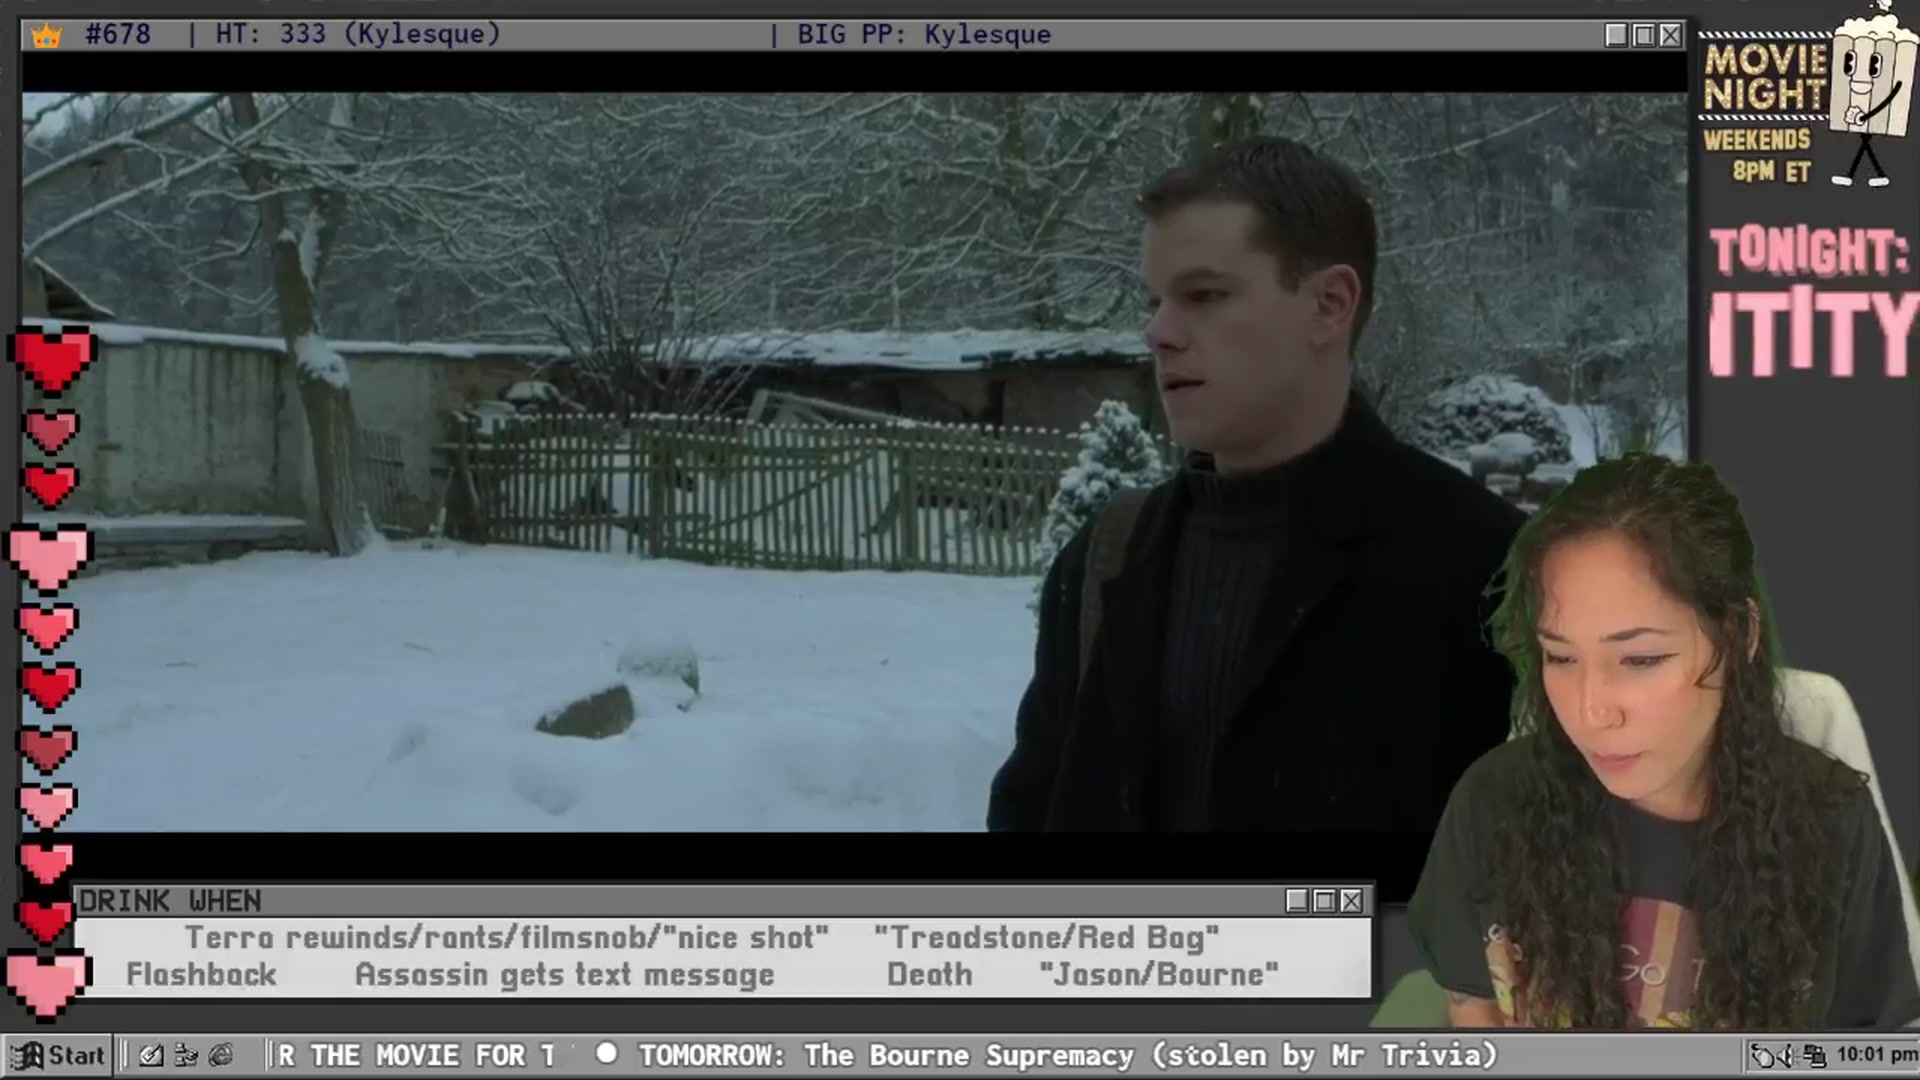This screenshot has width=1920, height=1080.
Task: Click the MOVIE NIGHT logo
Action: 1765,77
